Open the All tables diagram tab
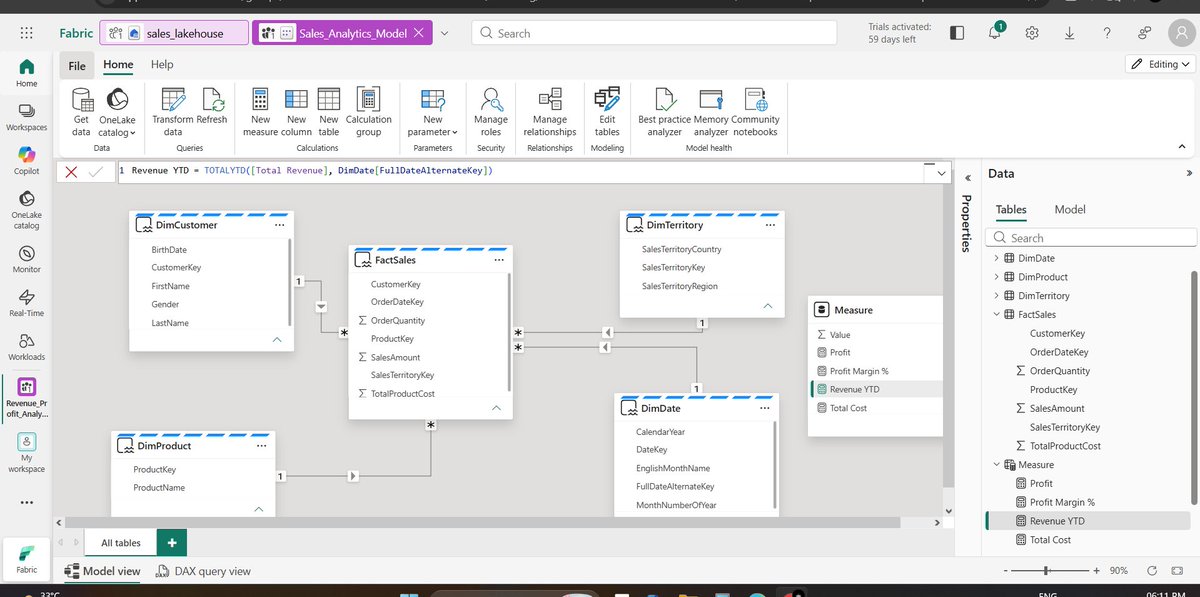Screen dimensions: 1200x597 point(120,543)
